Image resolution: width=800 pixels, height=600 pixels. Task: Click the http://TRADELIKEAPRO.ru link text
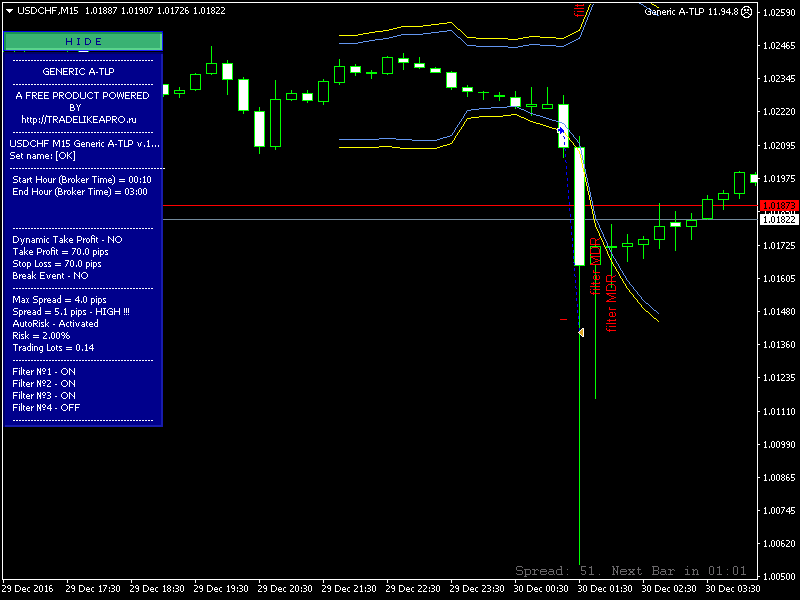[x=79, y=119]
